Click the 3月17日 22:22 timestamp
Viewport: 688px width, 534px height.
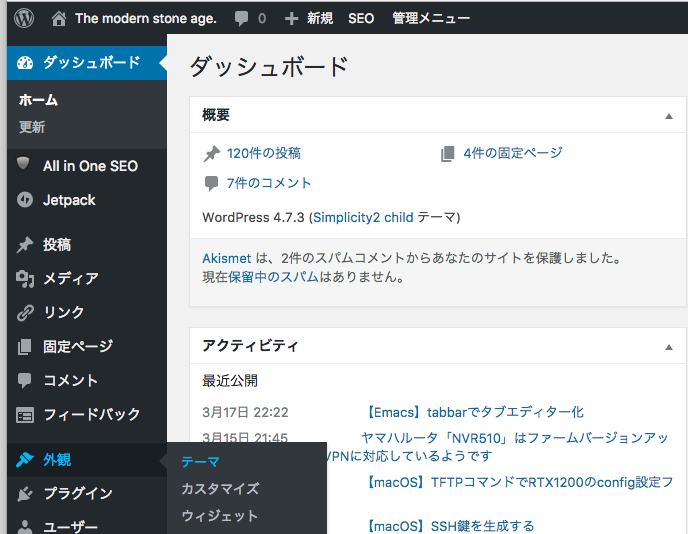click(x=245, y=412)
